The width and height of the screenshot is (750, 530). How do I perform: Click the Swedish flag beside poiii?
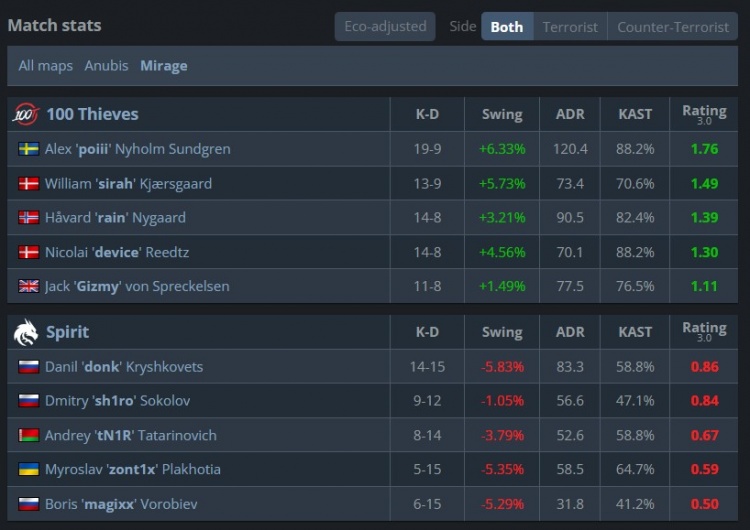coord(29,149)
